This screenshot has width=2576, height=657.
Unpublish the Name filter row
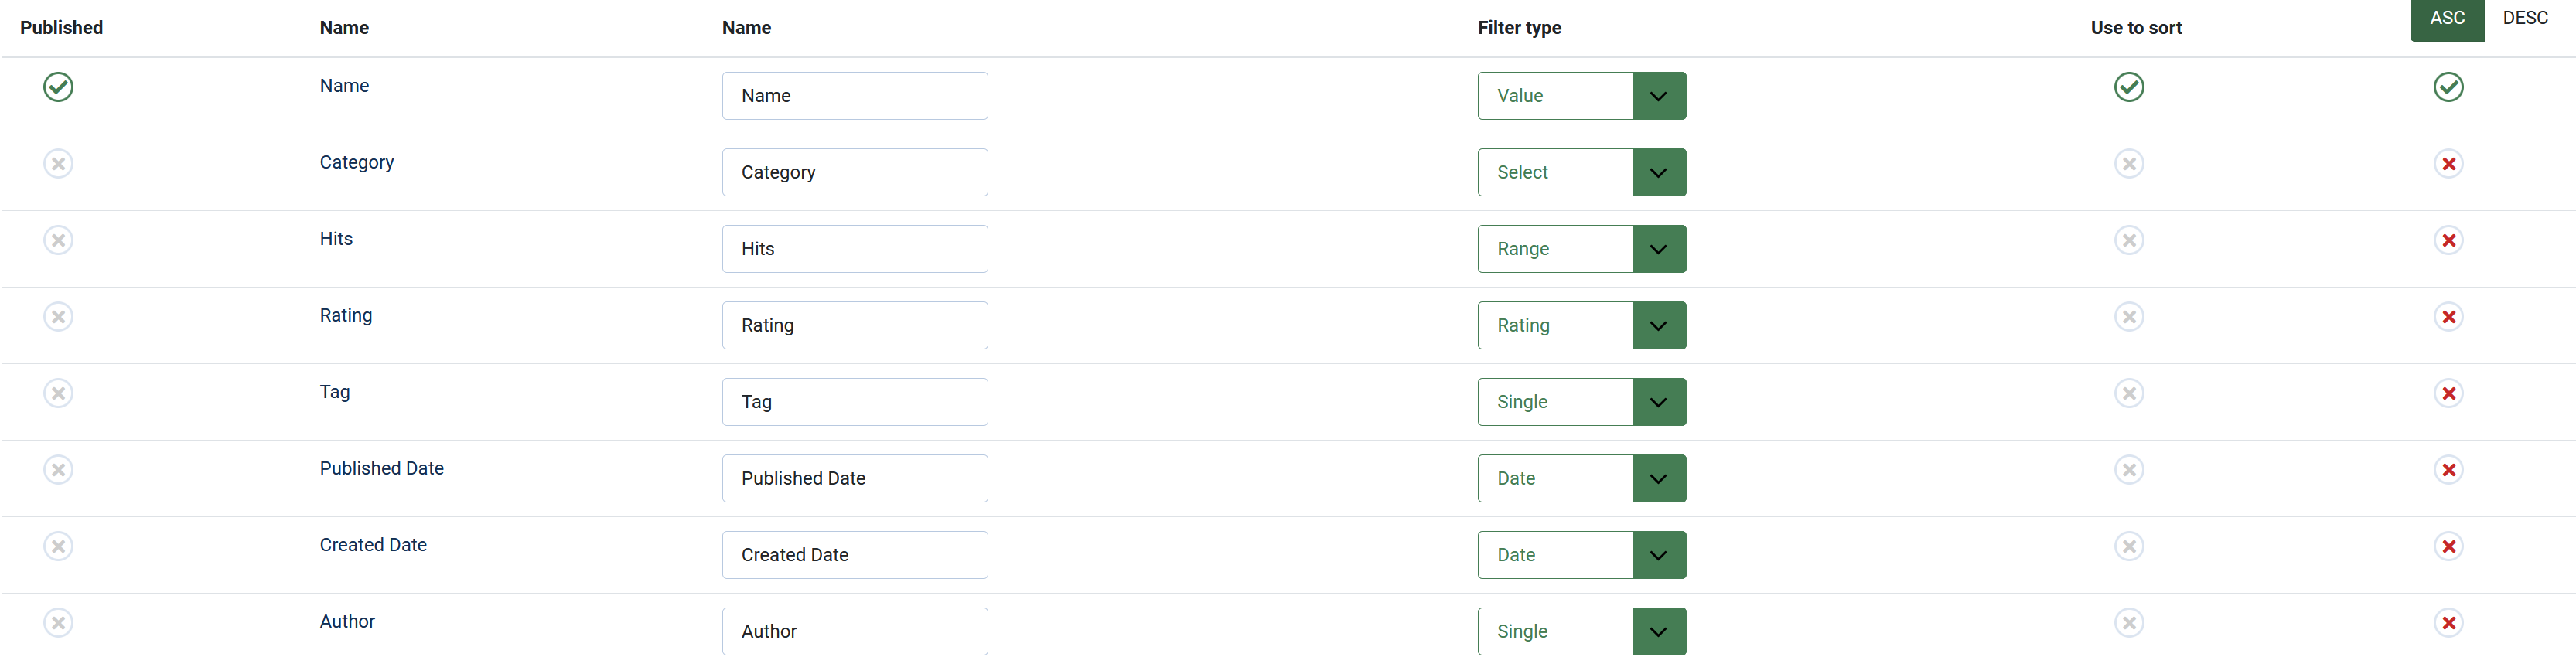point(58,87)
